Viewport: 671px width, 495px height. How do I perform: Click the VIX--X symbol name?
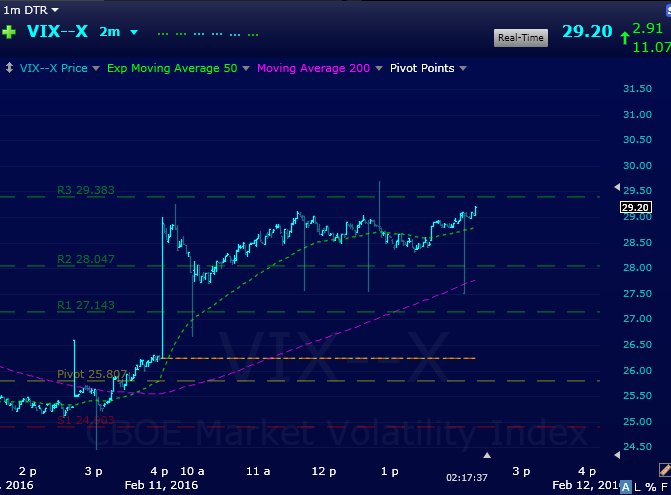[57, 32]
